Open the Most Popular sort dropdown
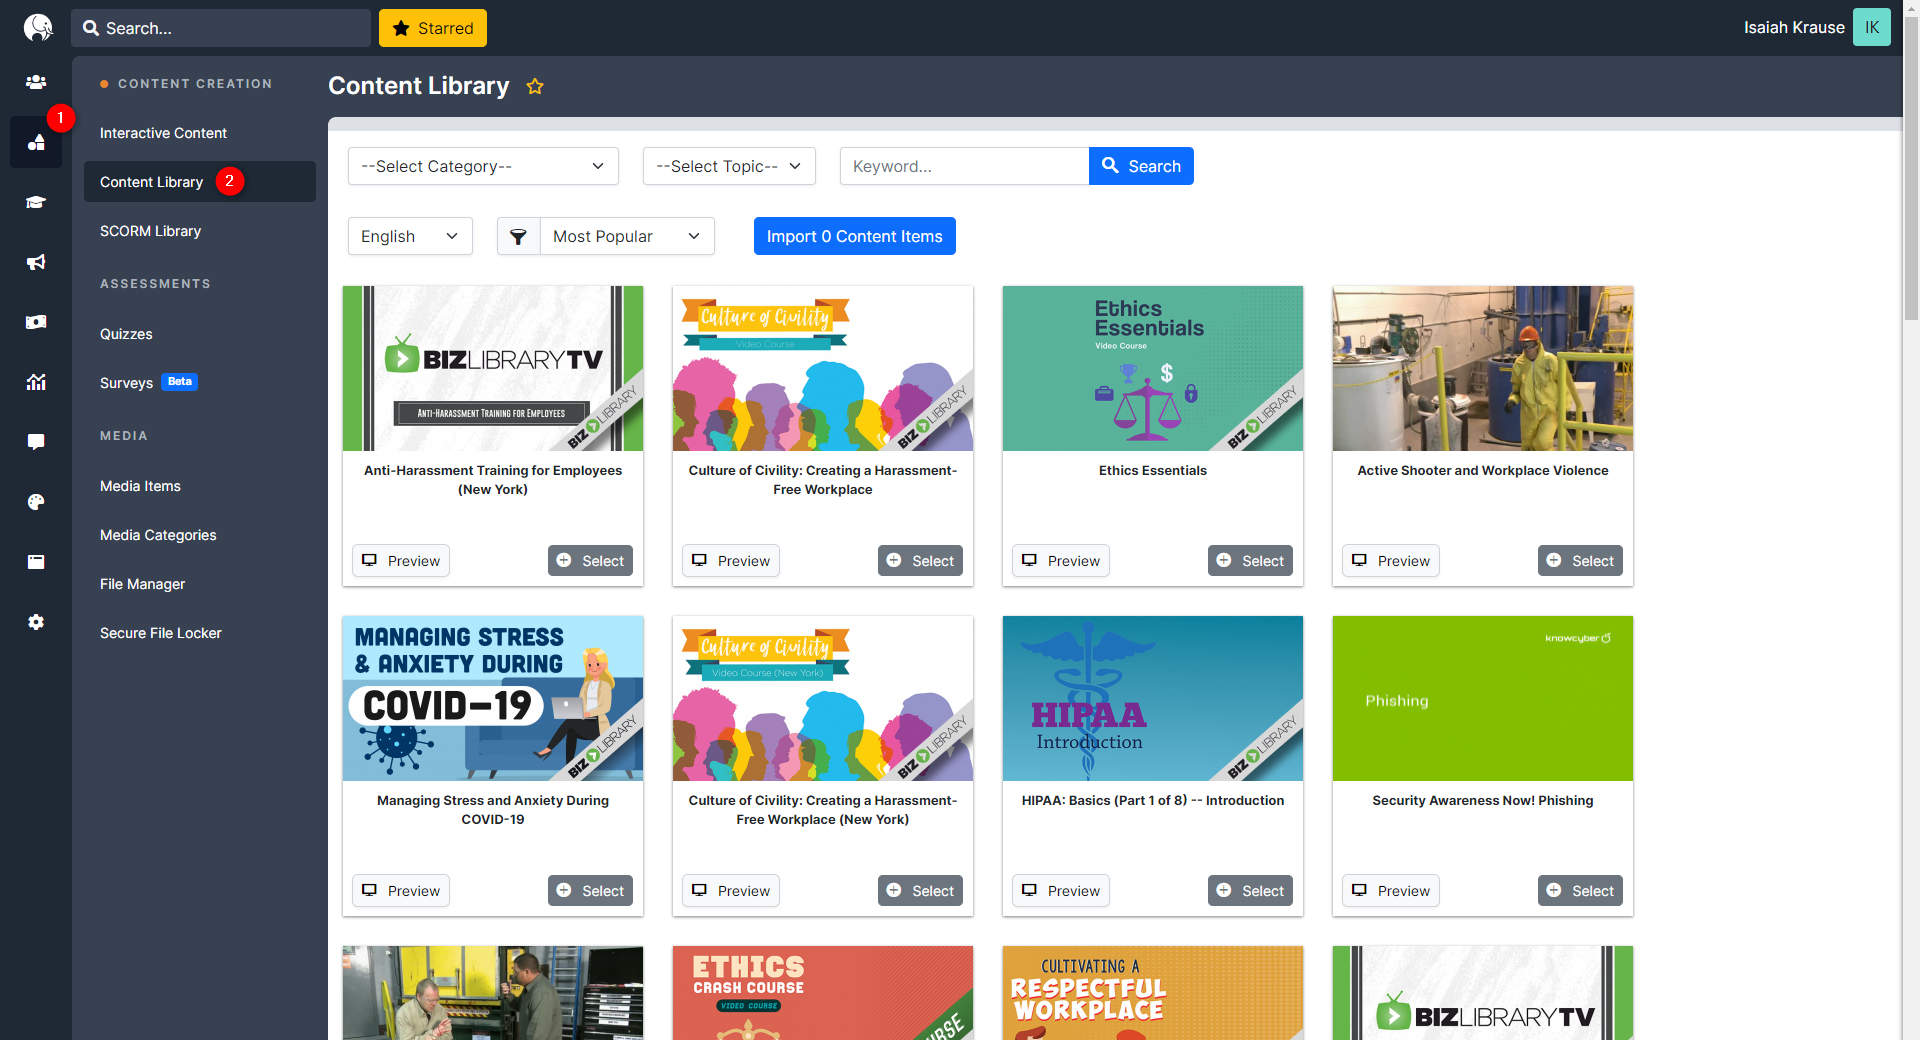1920x1040 pixels. 627,236
